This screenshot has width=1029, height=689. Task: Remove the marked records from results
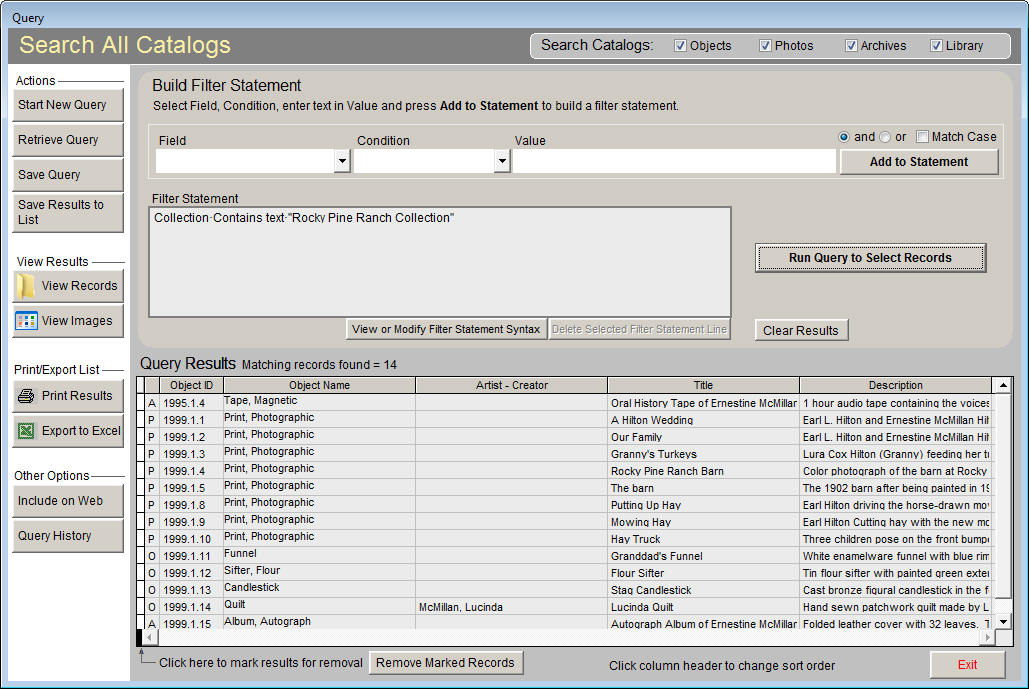(x=446, y=662)
